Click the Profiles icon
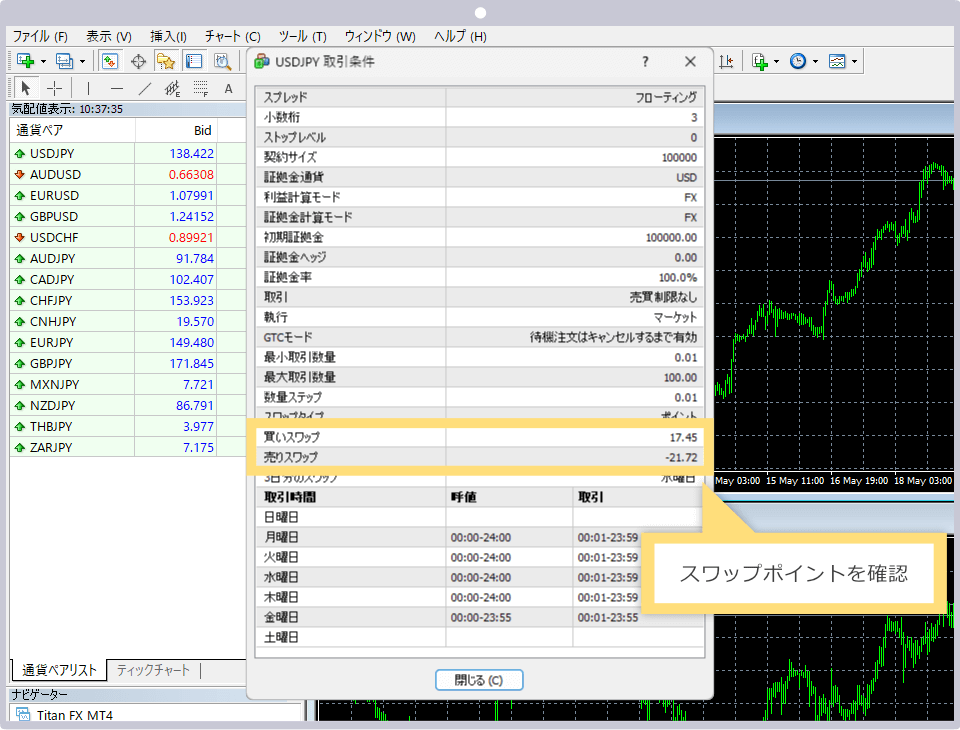This screenshot has height=730, width=960. [x=64, y=61]
